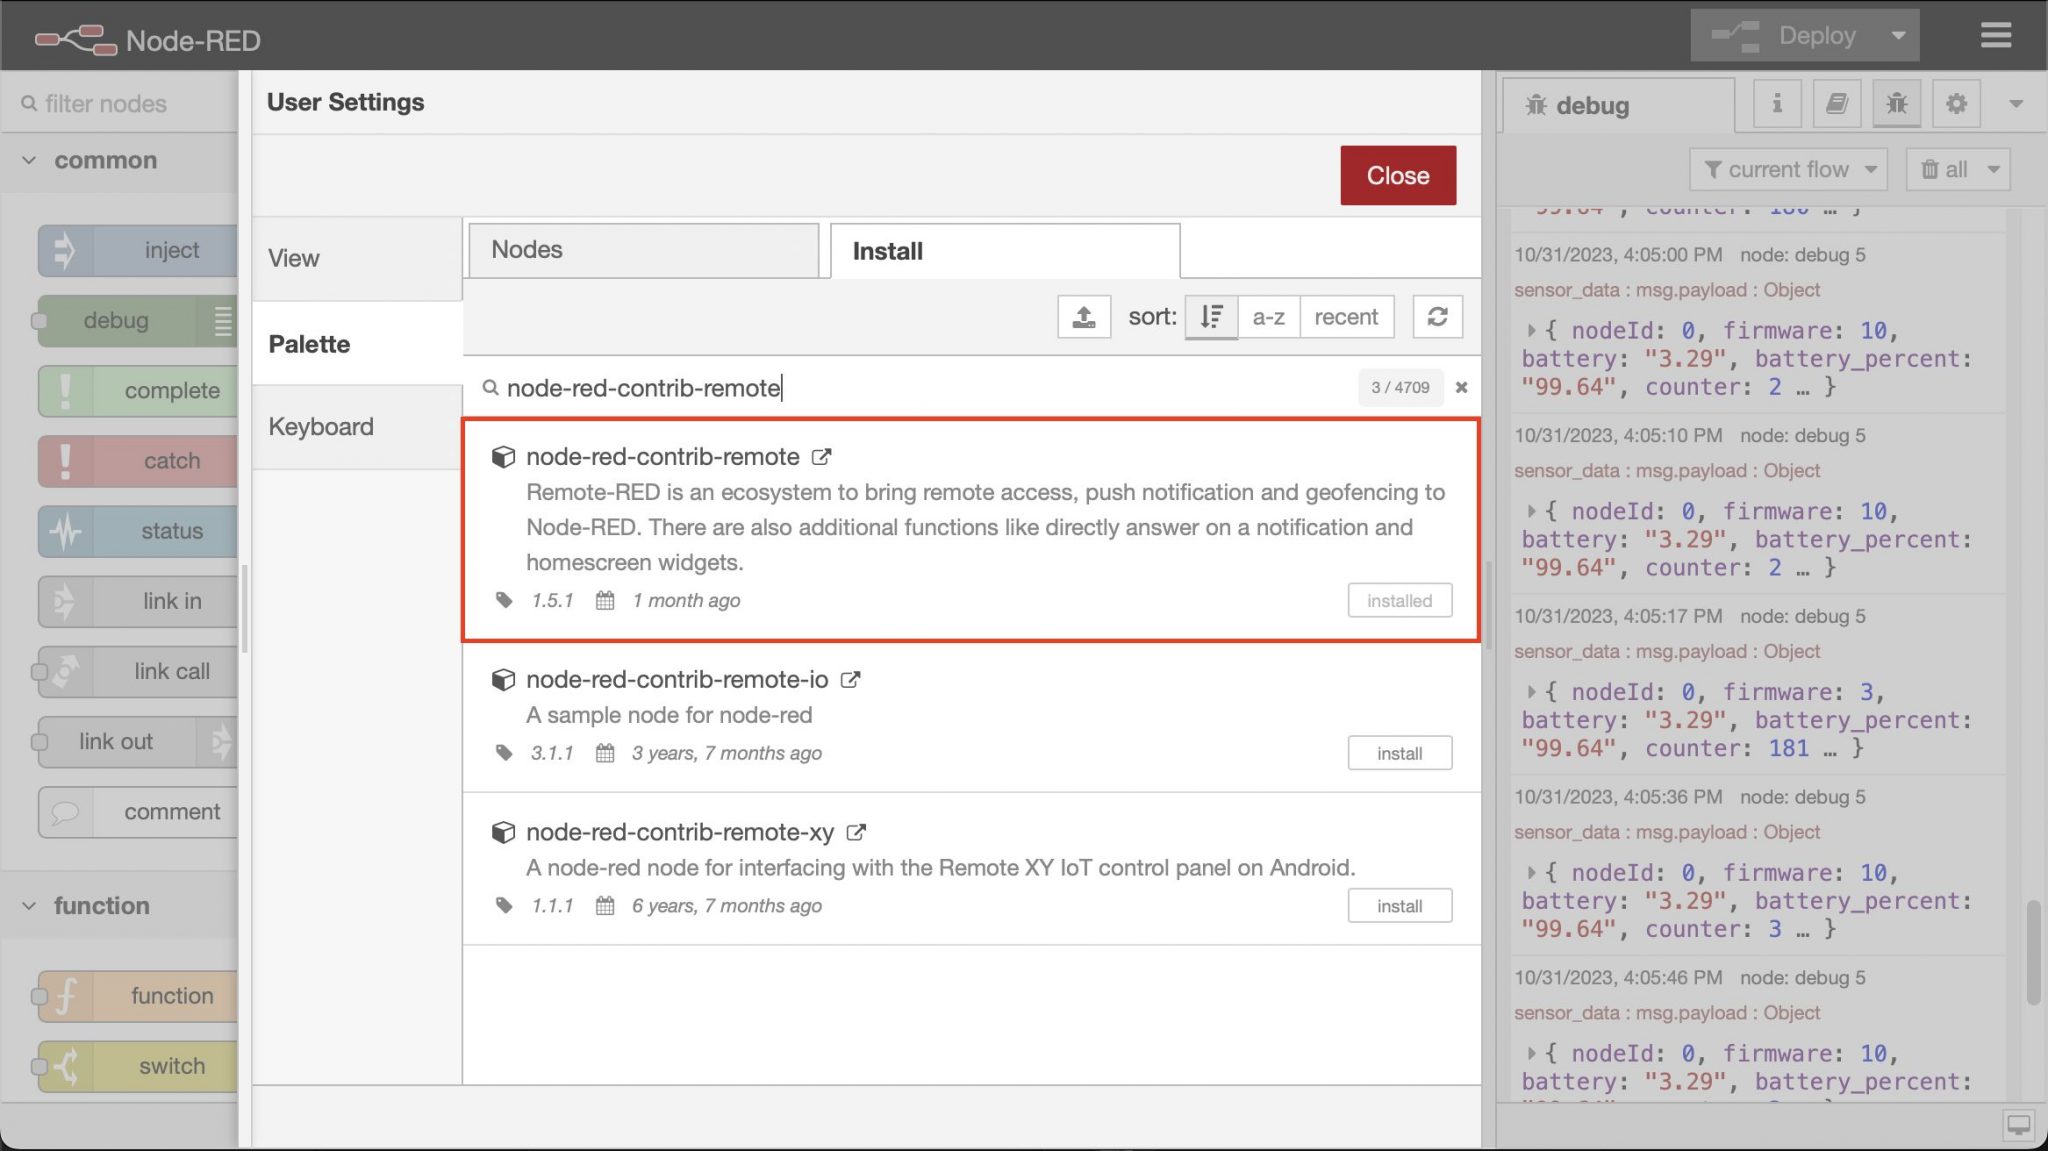2048x1151 pixels.
Task: Refresh the module catalog list
Action: (x=1437, y=317)
